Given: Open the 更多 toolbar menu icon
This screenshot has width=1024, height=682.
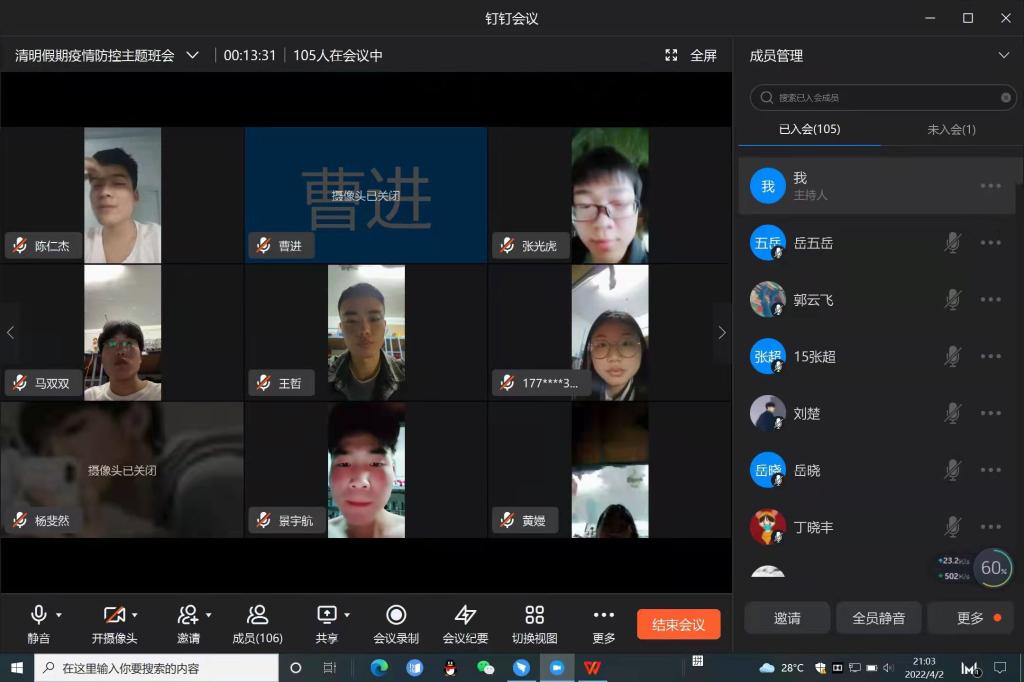Looking at the screenshot, I should pyautogui.click(x=603, y=615).
